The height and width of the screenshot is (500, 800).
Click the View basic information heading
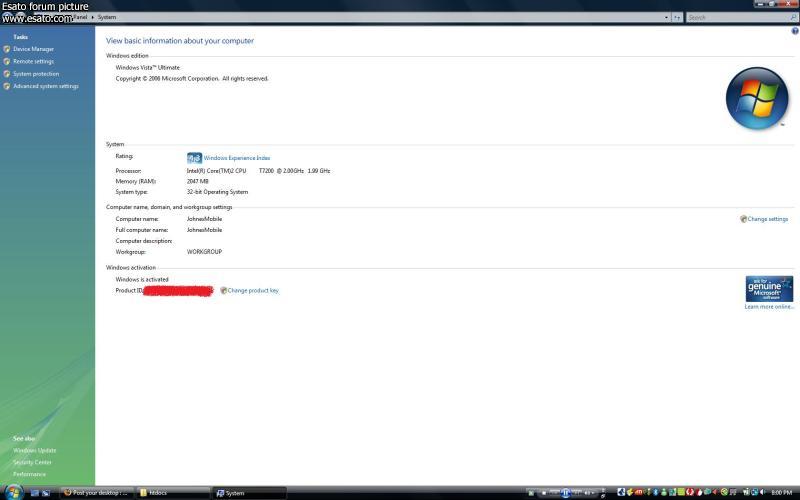[x=180, y=41]
